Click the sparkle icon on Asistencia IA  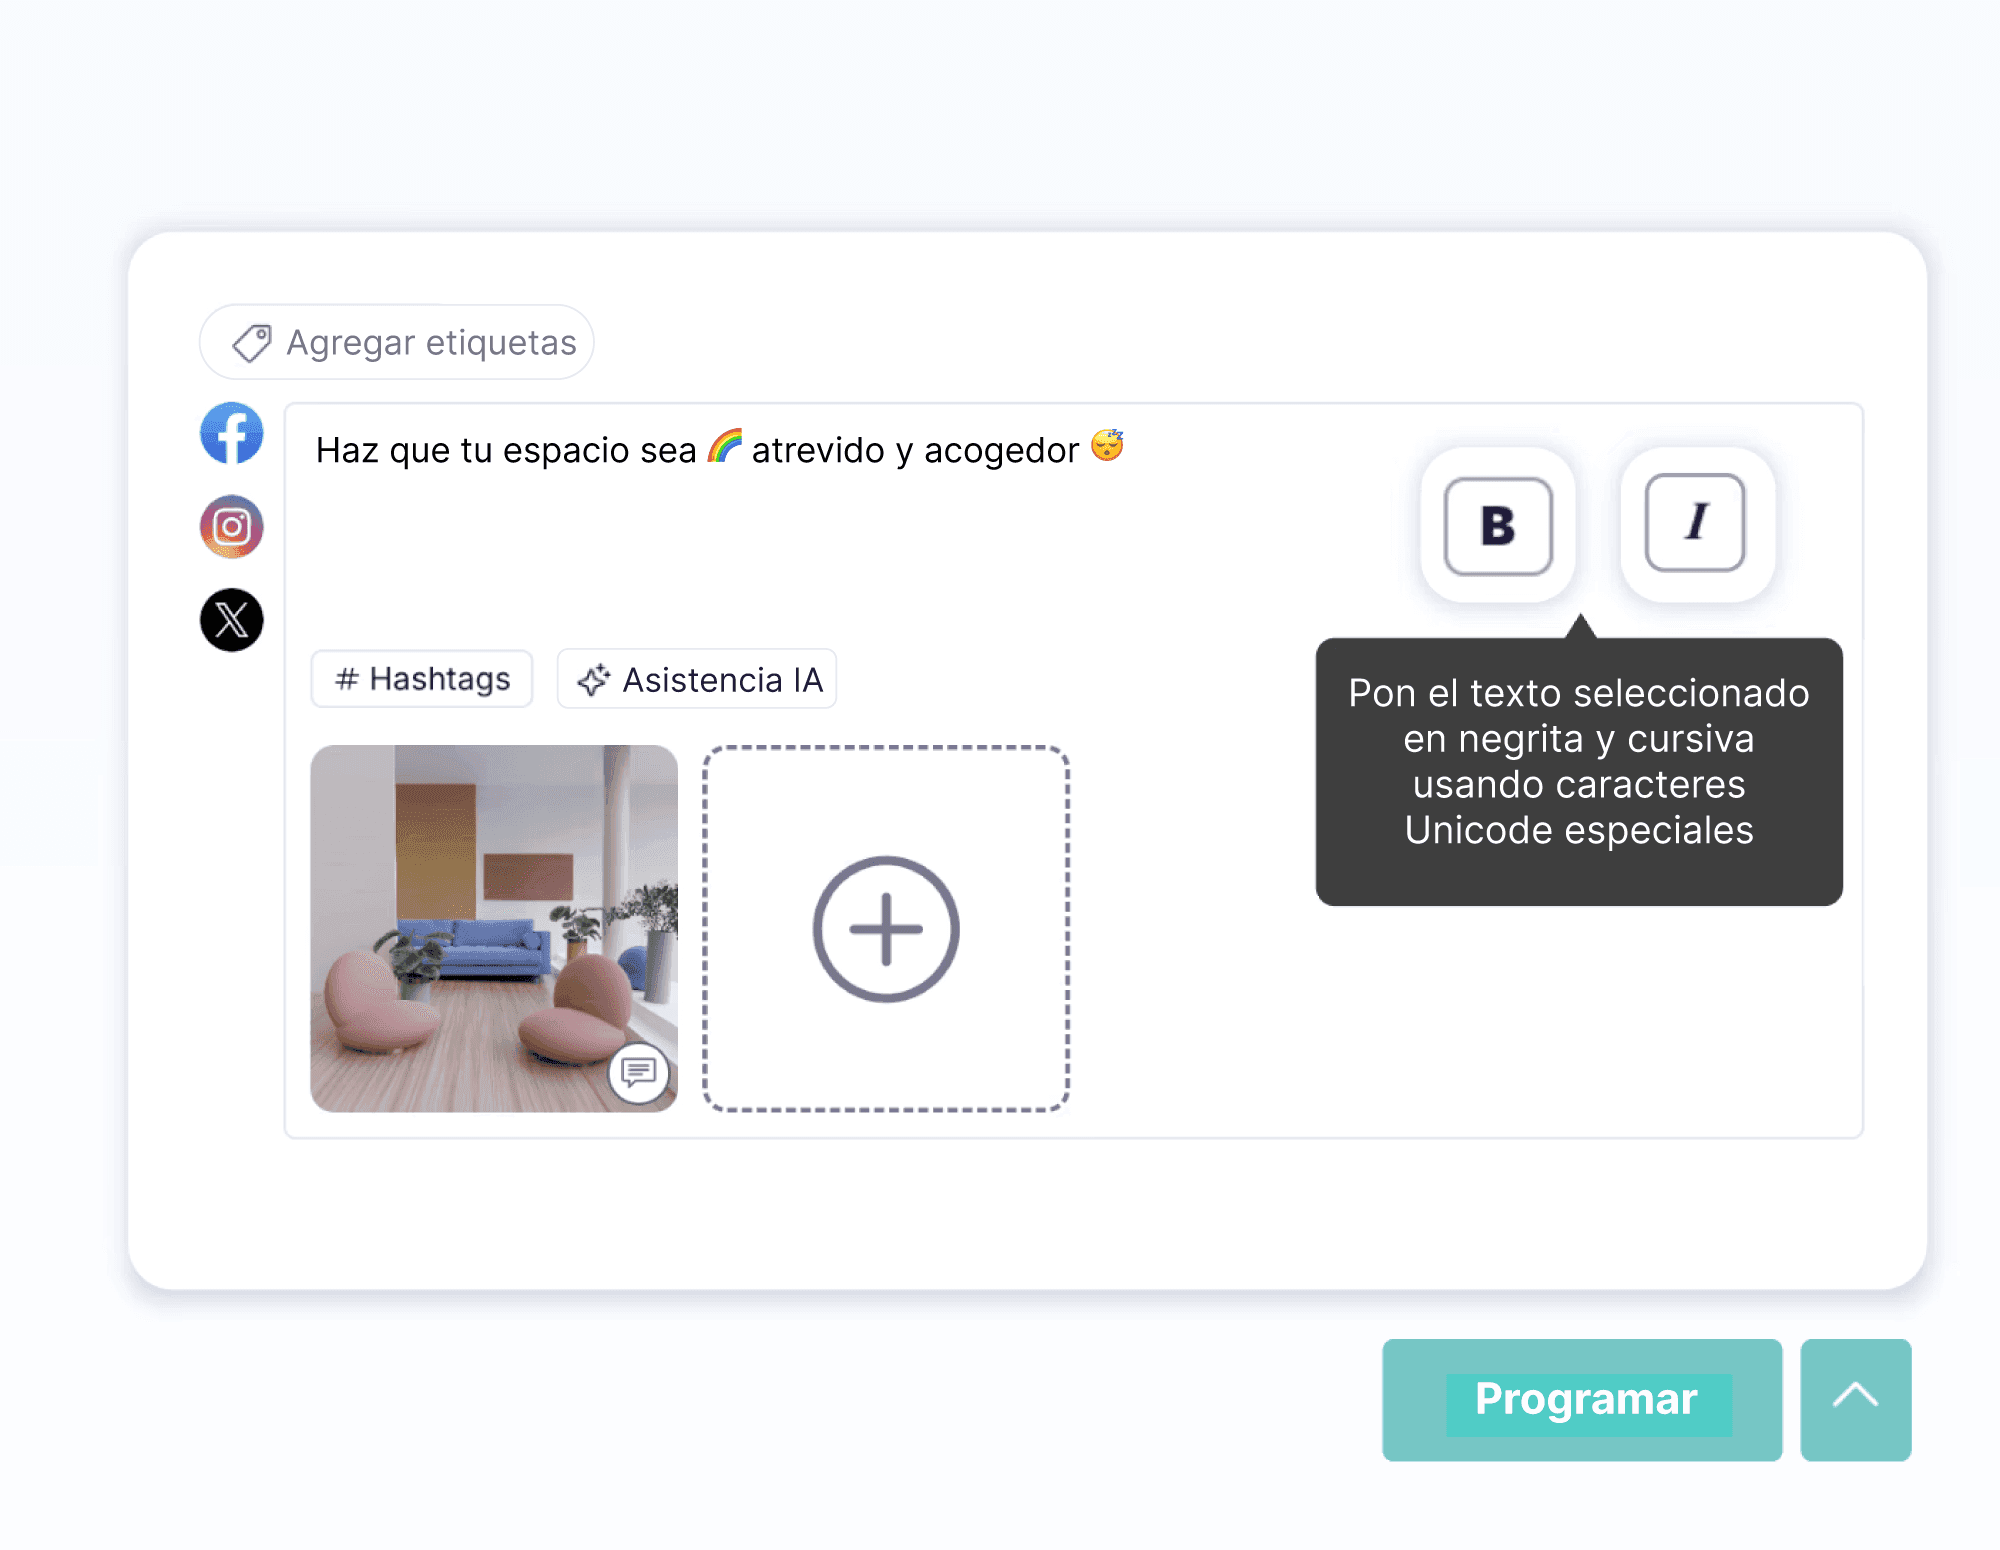pyautogui.click(x=593, y=680)
